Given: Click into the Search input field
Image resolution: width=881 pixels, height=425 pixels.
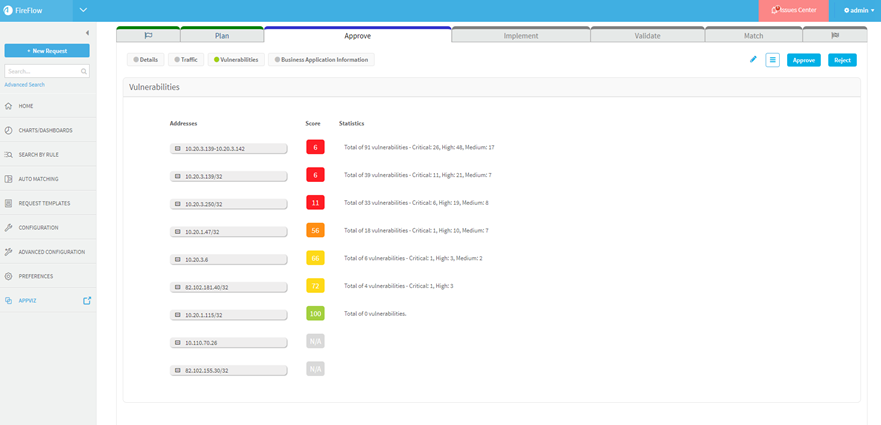Looking at the screenshot, I should pos(42,71).
